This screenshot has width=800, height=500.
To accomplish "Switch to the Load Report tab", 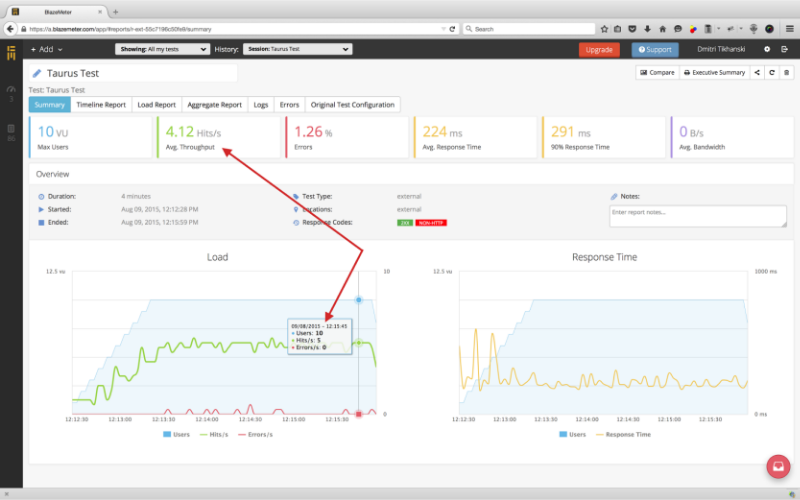I will (157, 105).
